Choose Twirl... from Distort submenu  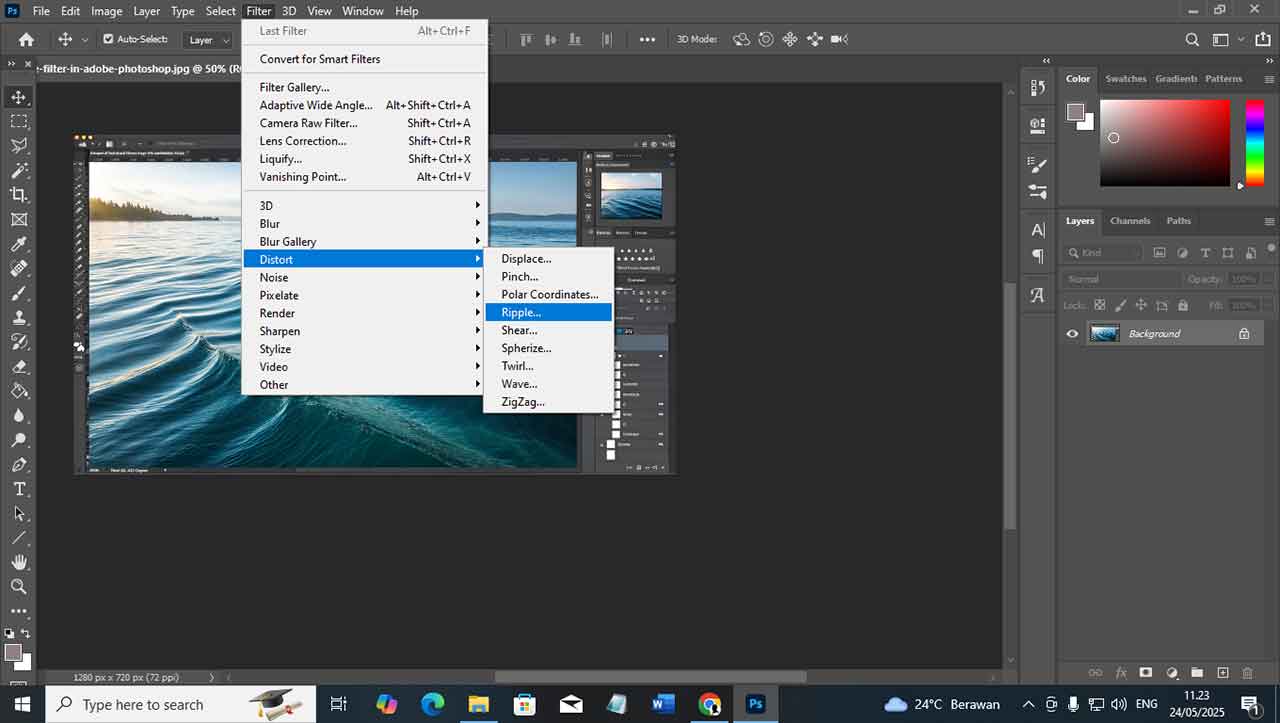click(x=548, y=366)
